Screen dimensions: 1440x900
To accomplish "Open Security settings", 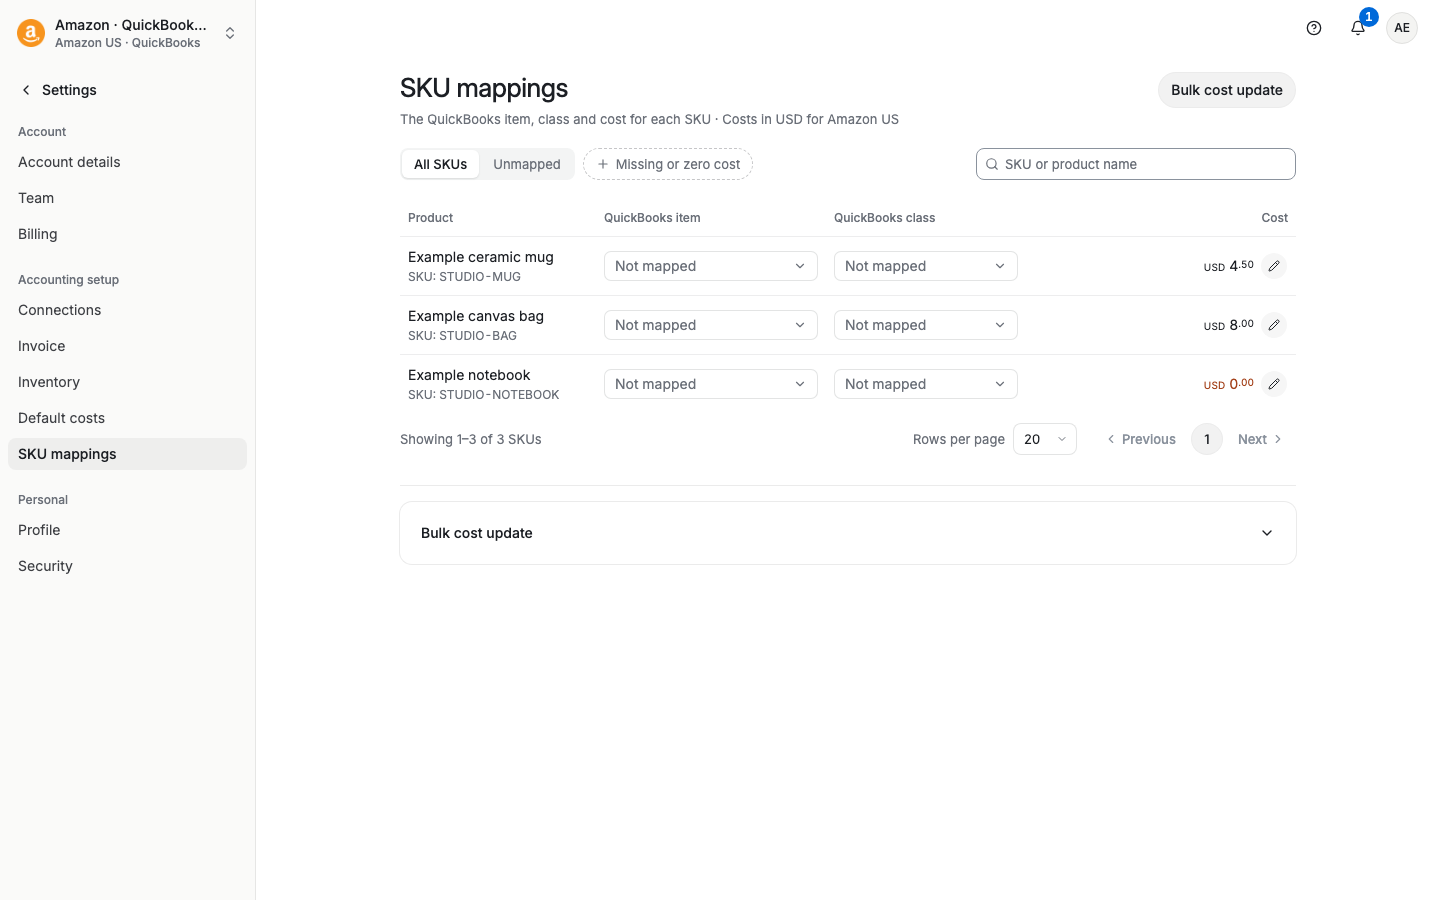I will (127, 566).
